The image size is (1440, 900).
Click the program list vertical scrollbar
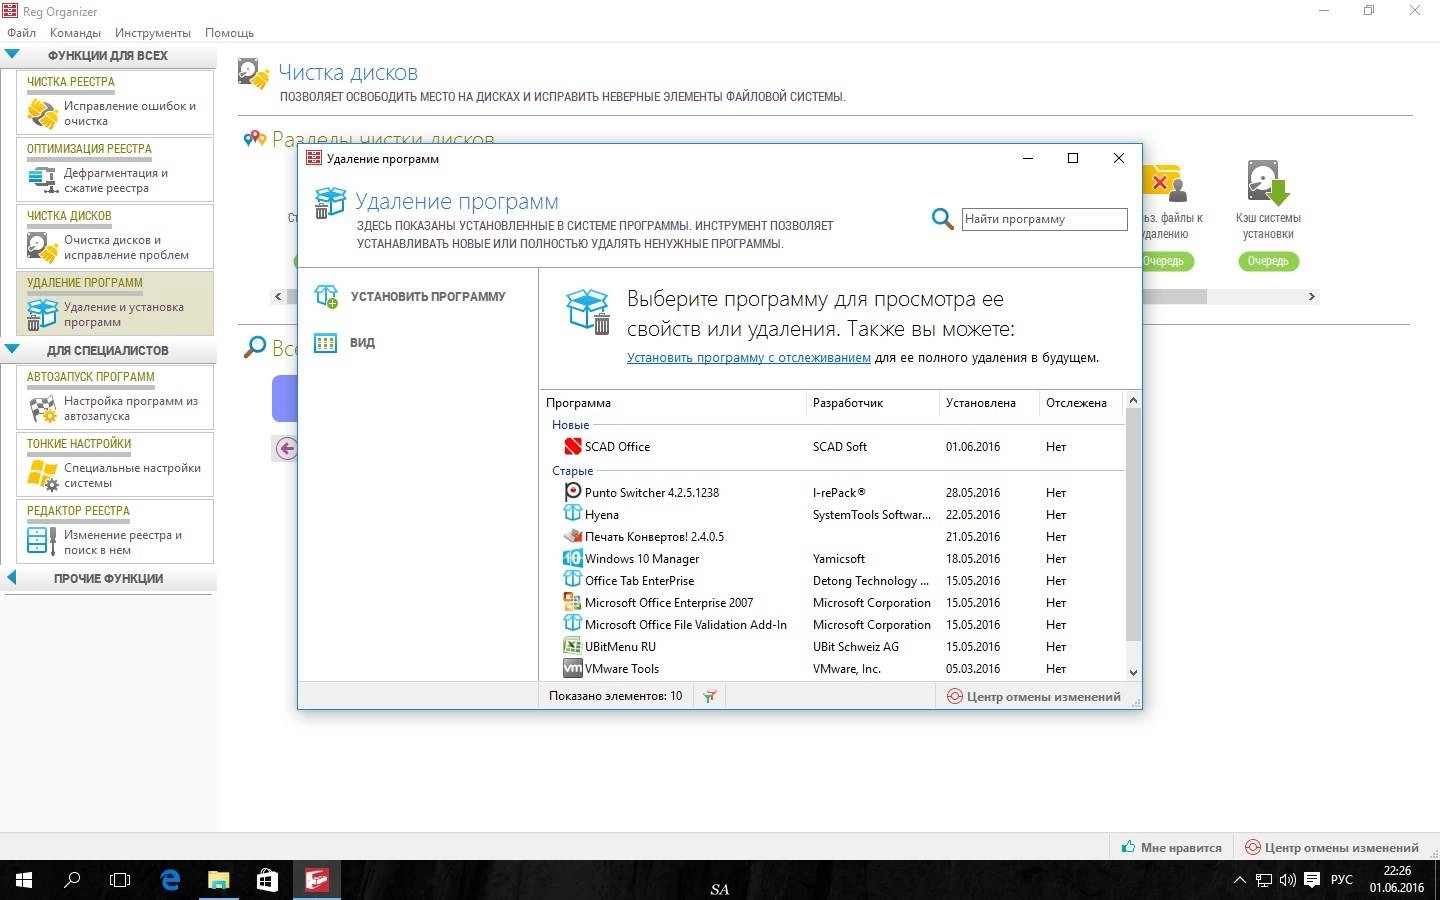[1133, 525]
